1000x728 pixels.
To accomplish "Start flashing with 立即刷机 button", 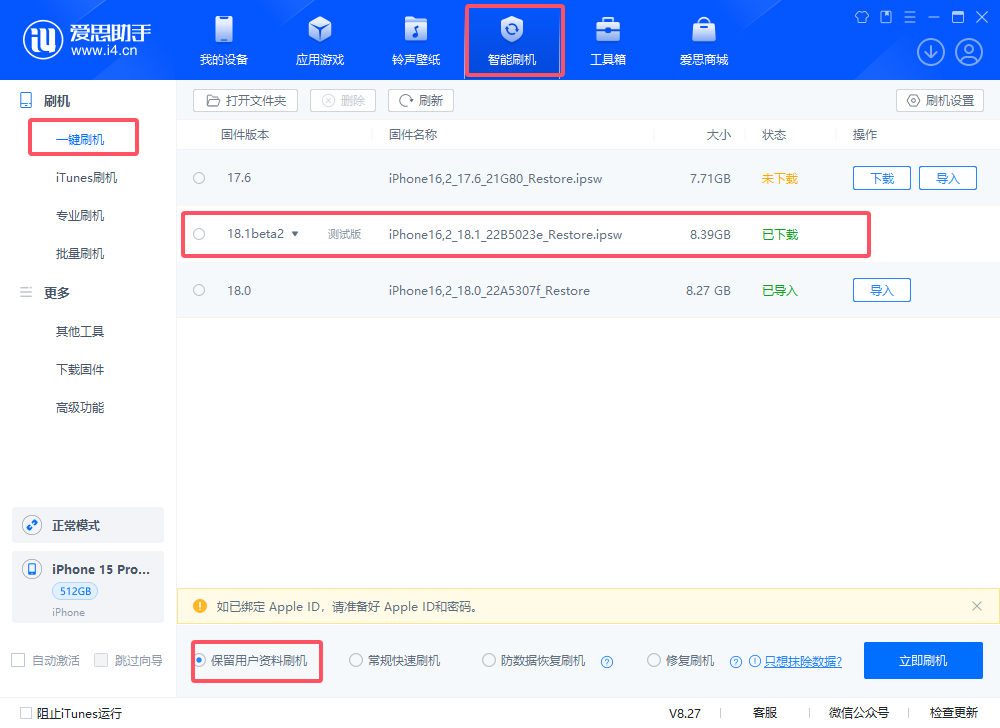I will tap(923, 660).
